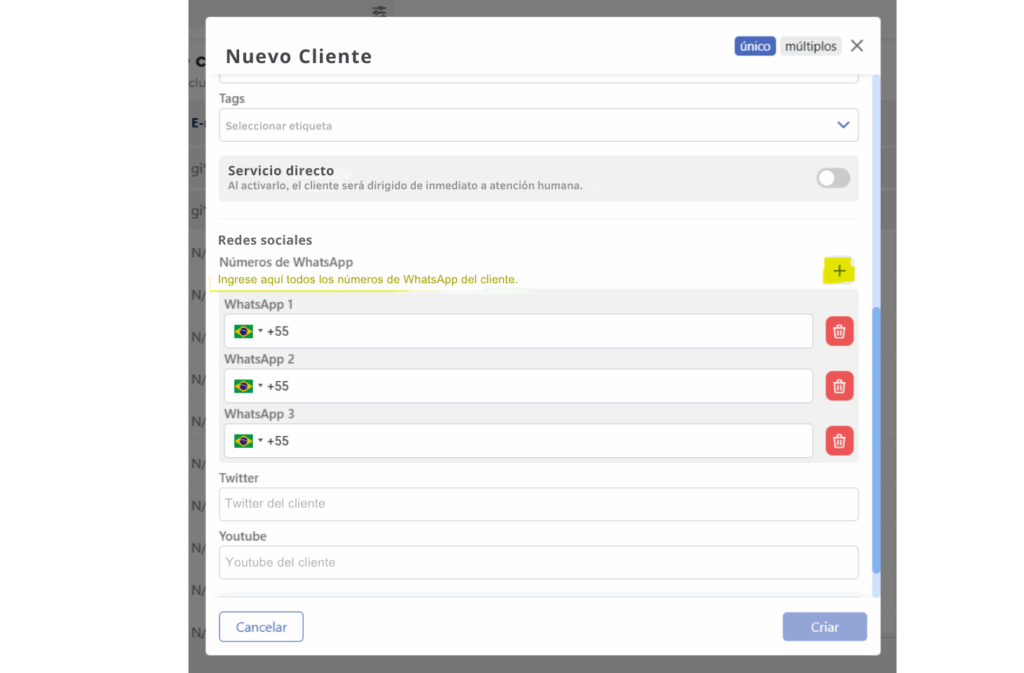Viewport: 1024px width, 673px height.
Task: Open country selector arrow for WhatsApp 2
Action: point(260,386)
